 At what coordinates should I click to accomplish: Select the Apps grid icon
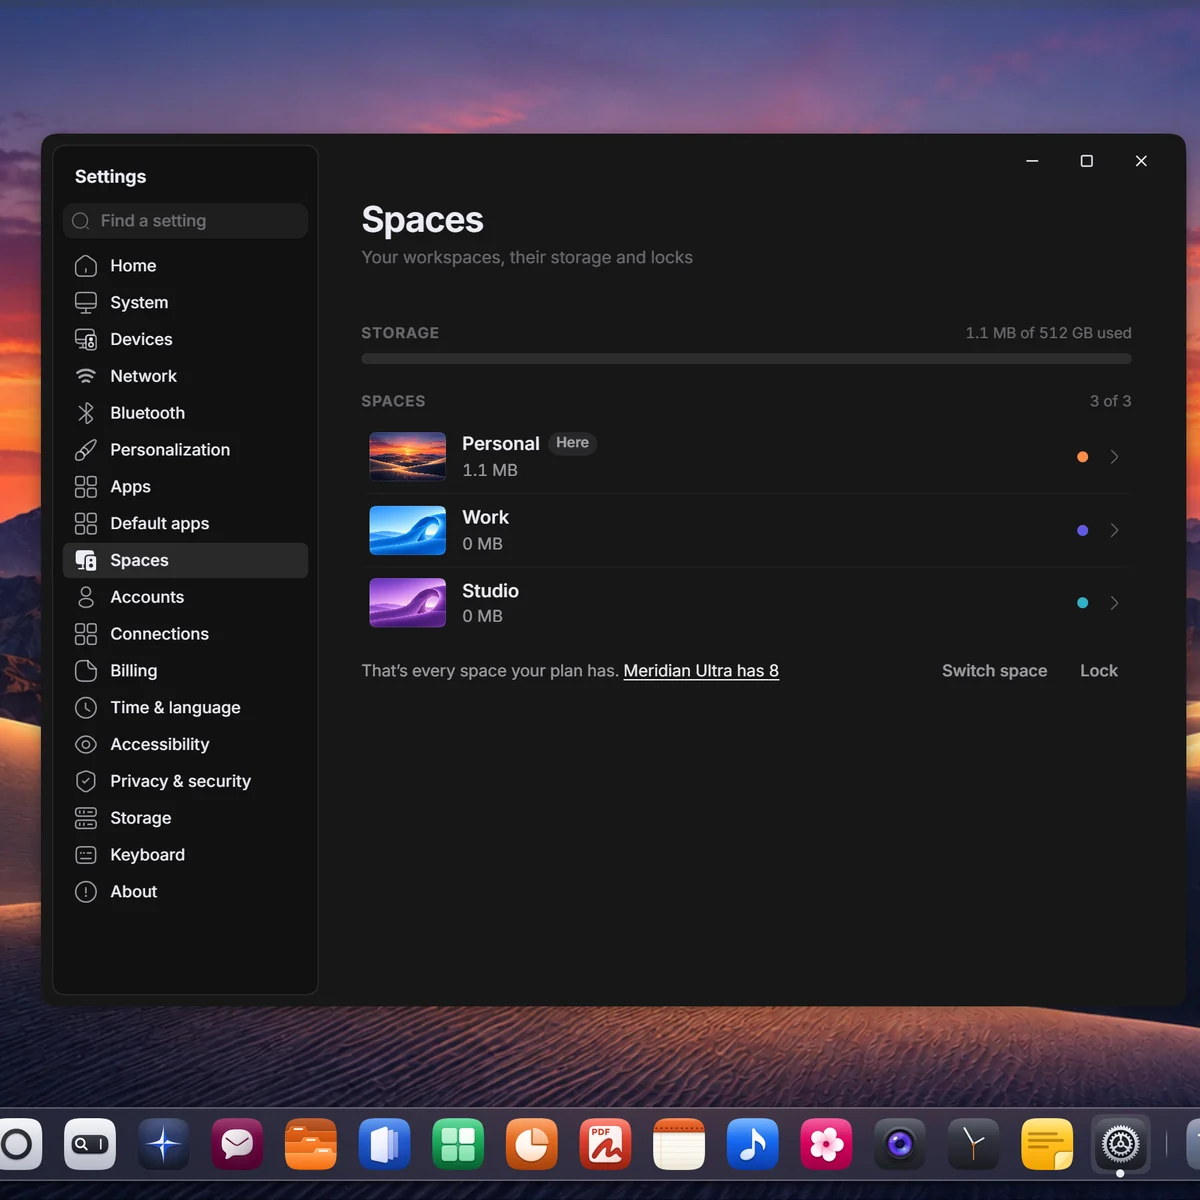pos(86,487)
